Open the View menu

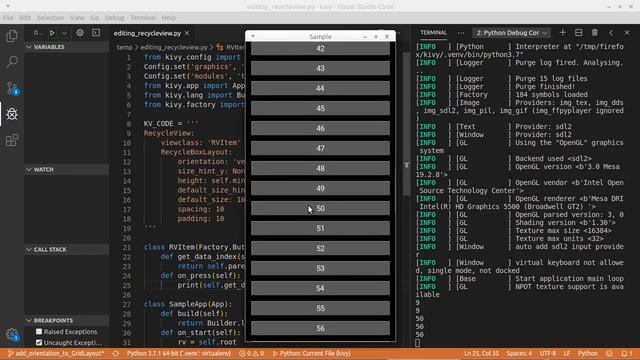(77, 18)
